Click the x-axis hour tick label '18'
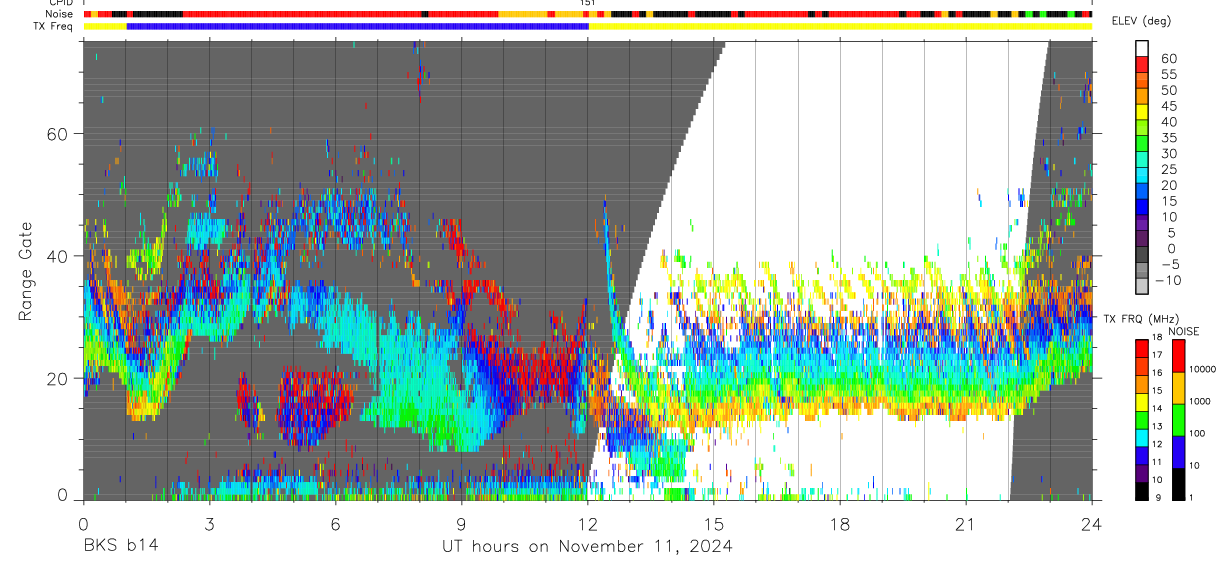The height and width of the screenshot is (567, 1228). [x=840, y=525]
